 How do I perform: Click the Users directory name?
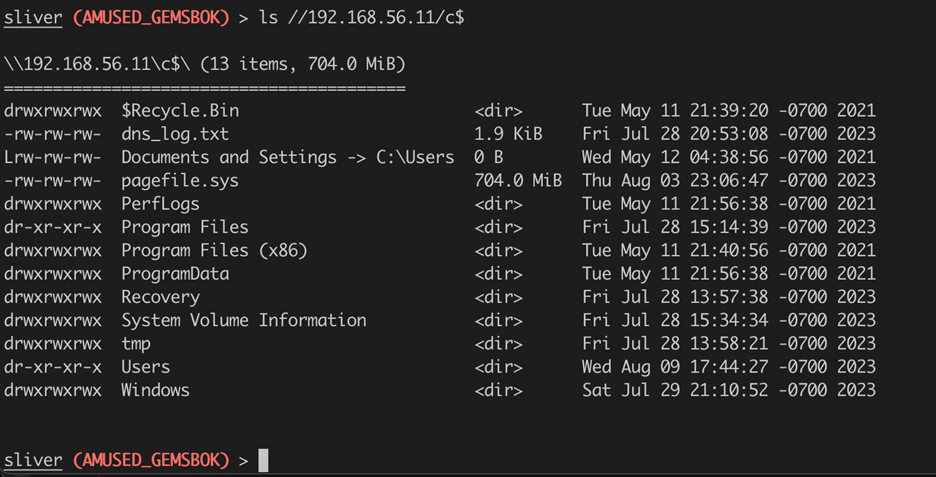[146, 367]
